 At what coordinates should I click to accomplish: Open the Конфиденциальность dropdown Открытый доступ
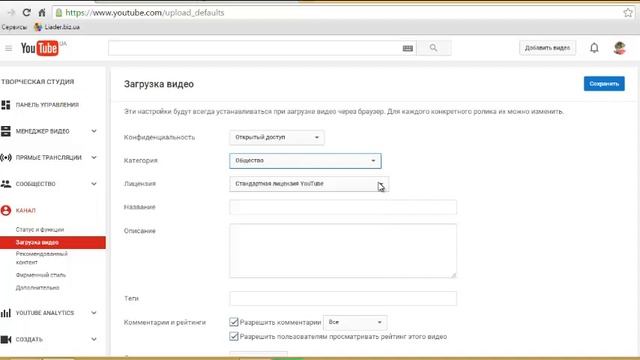pos(277,138)
